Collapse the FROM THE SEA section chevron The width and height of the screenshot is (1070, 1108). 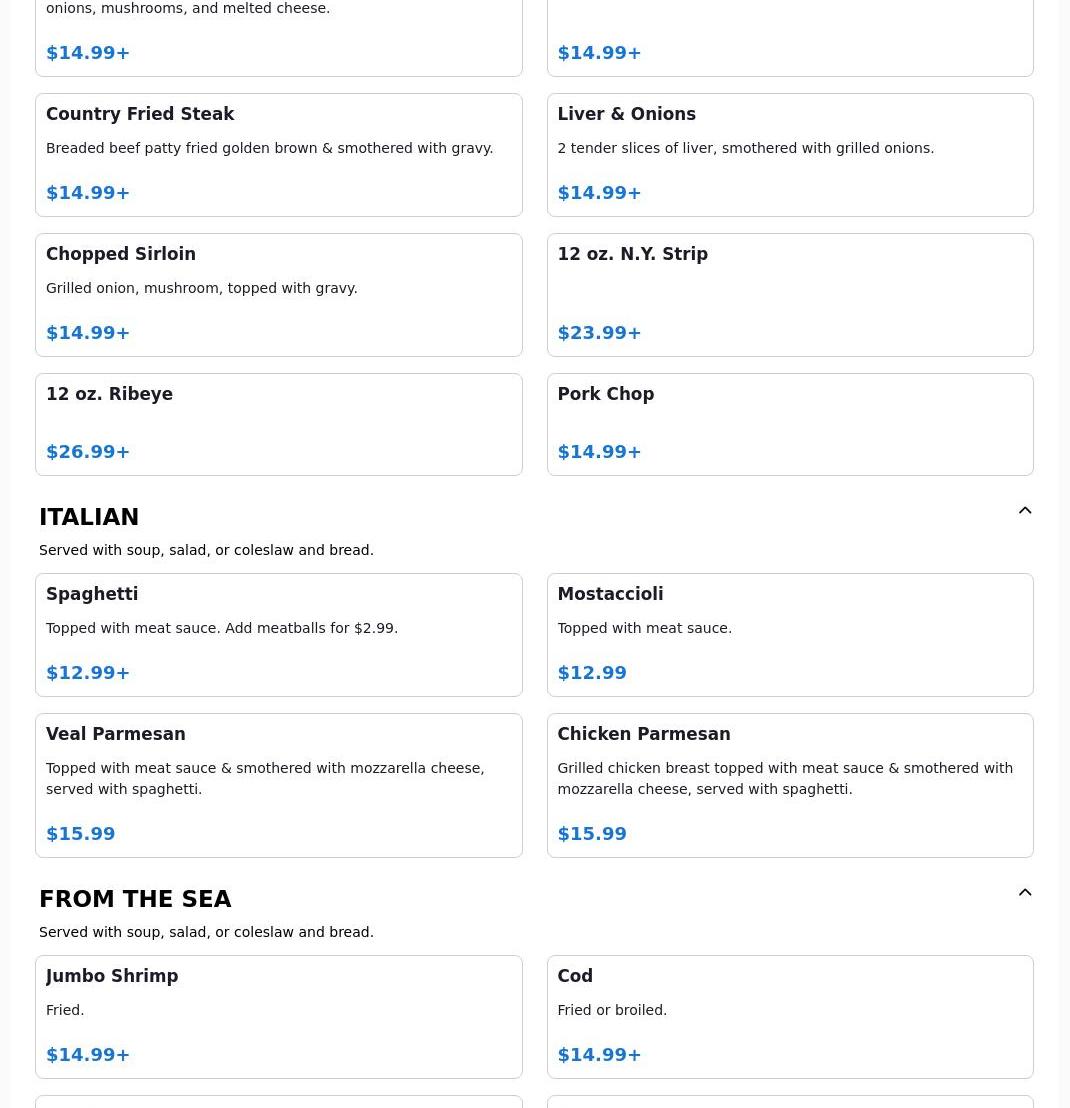pos(1025,893)
